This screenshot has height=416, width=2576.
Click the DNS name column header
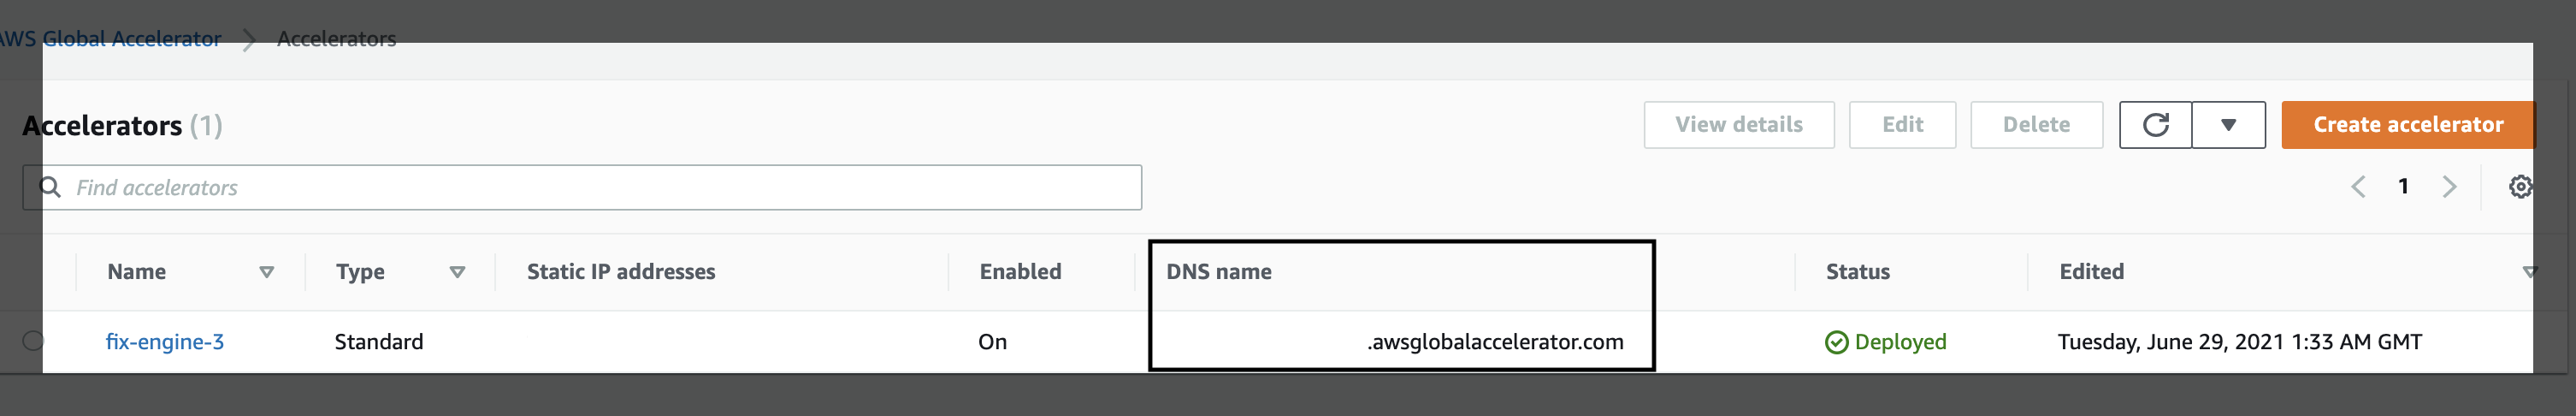[1219, 272]
